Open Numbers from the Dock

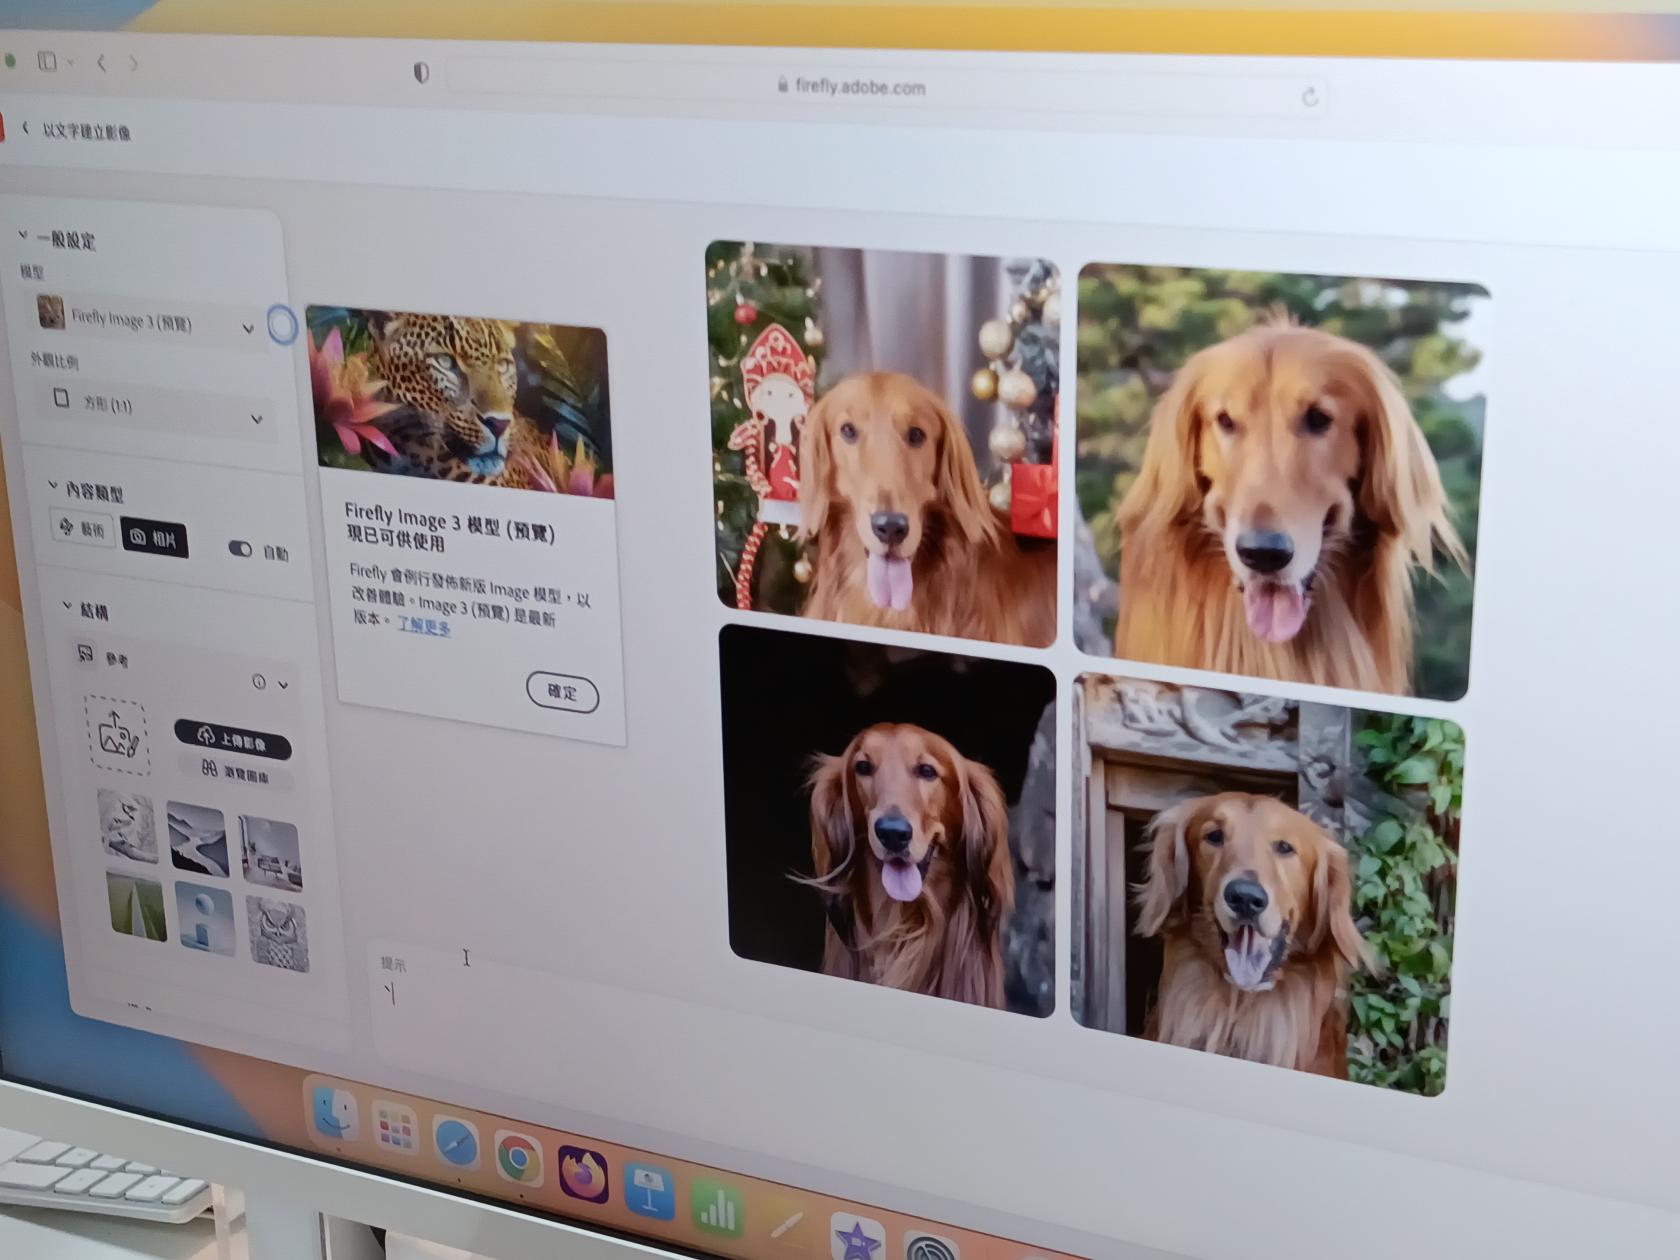716,1207
